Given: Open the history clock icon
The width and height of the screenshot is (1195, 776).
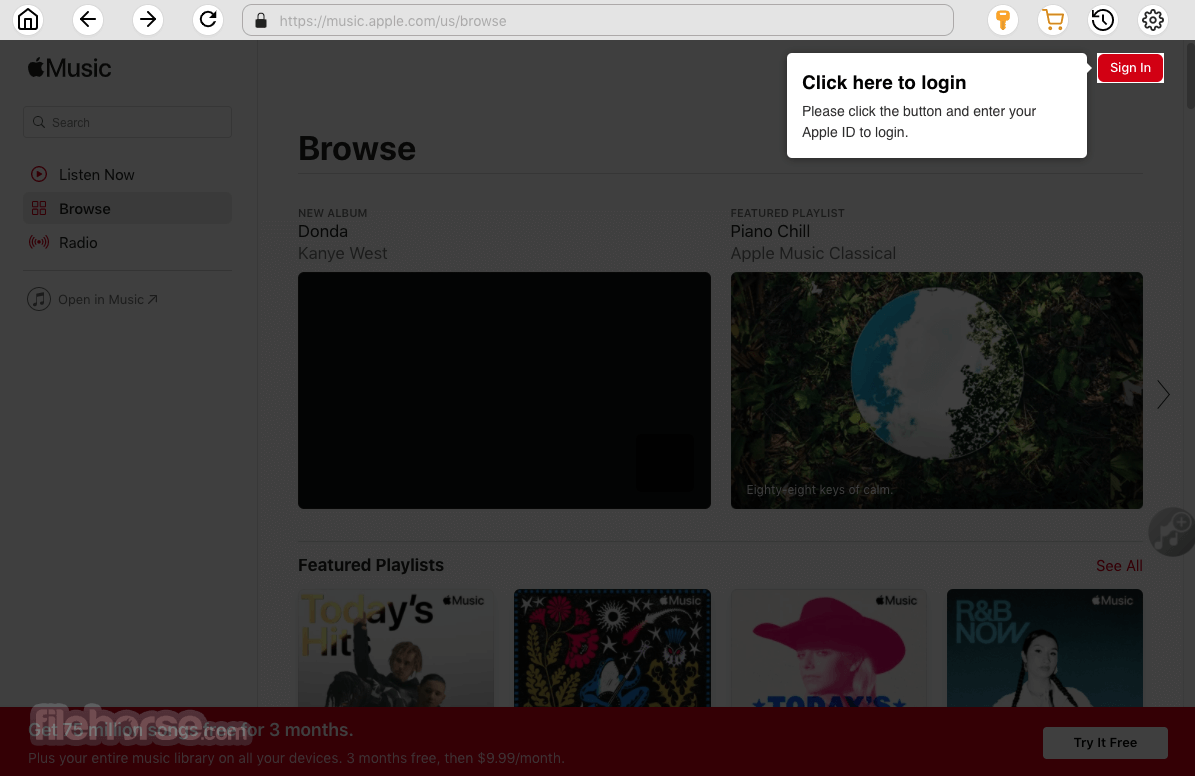Looking at the screenshot, I should click(x=1103, y=20).
